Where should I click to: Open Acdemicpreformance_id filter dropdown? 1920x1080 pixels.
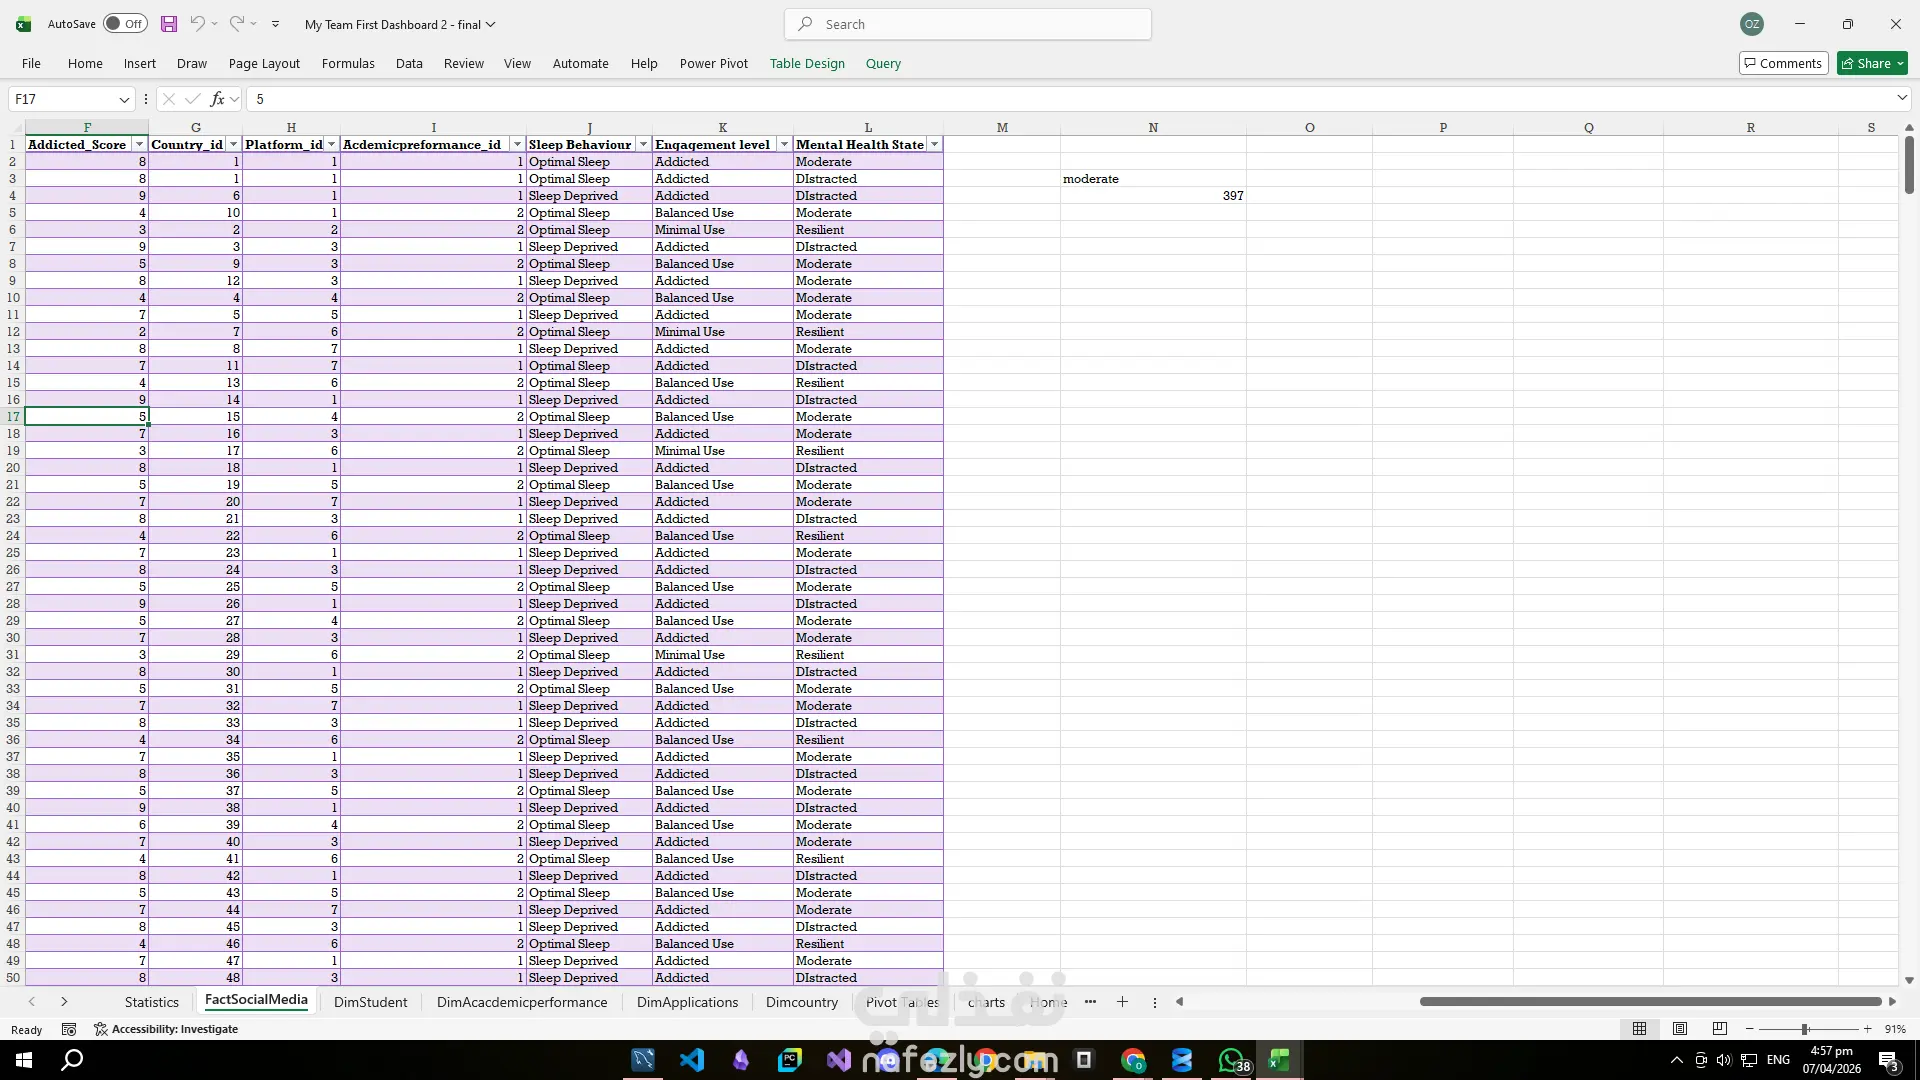point(517,144)
